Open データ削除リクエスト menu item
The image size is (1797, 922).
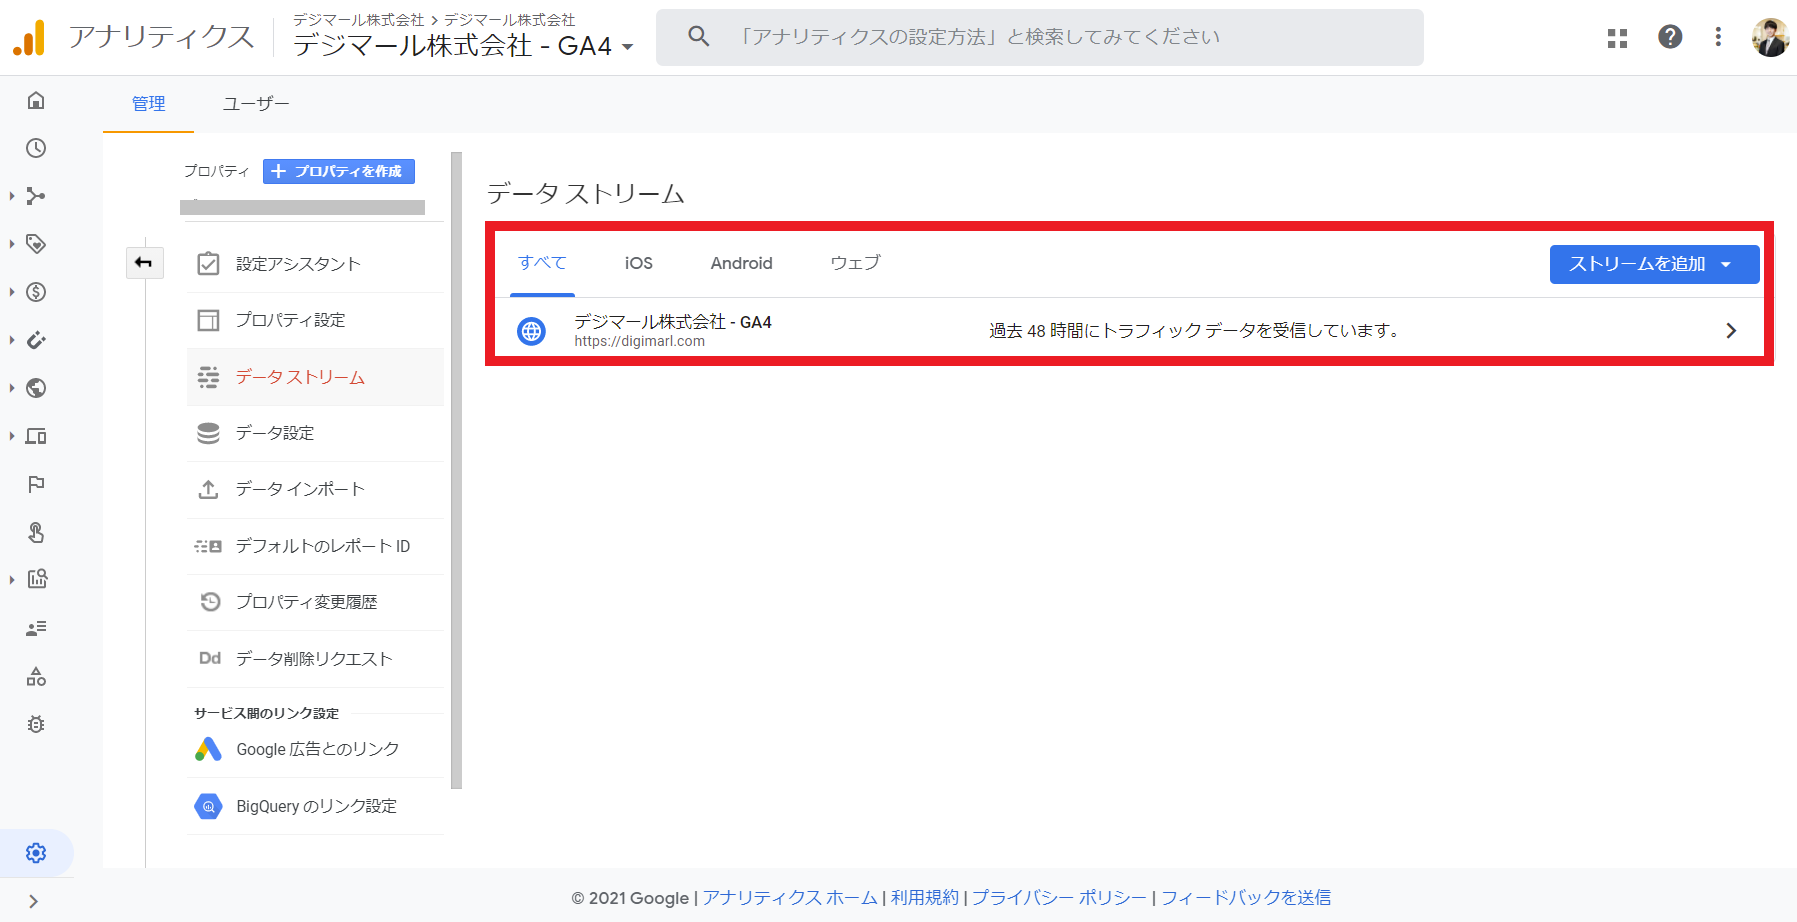(315, 658)
